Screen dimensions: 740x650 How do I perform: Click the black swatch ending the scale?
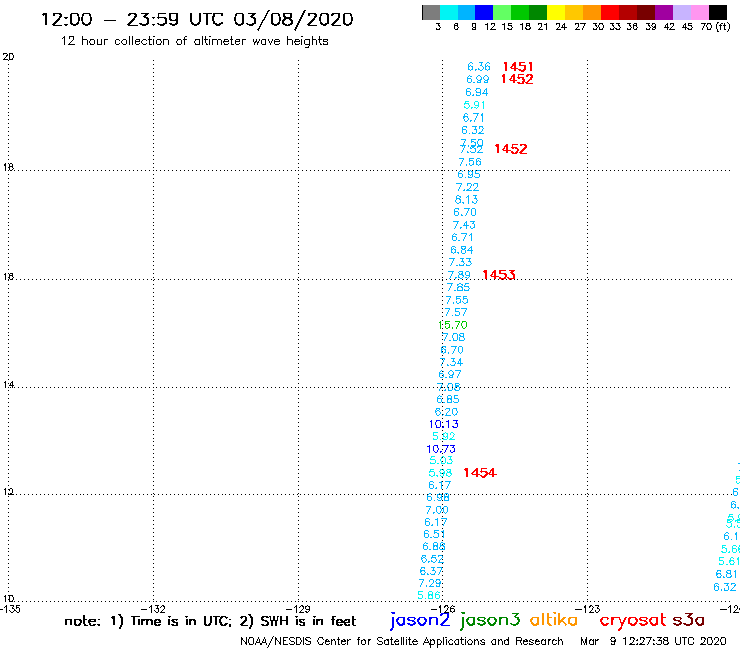(x=717, y=12)
